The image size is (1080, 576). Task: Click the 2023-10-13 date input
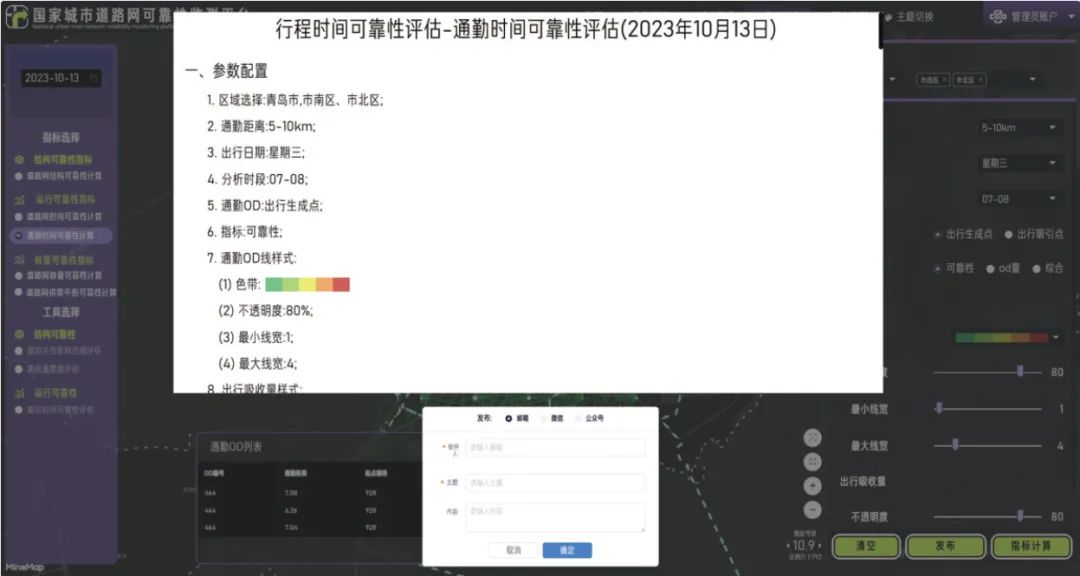tap(61, 78)
